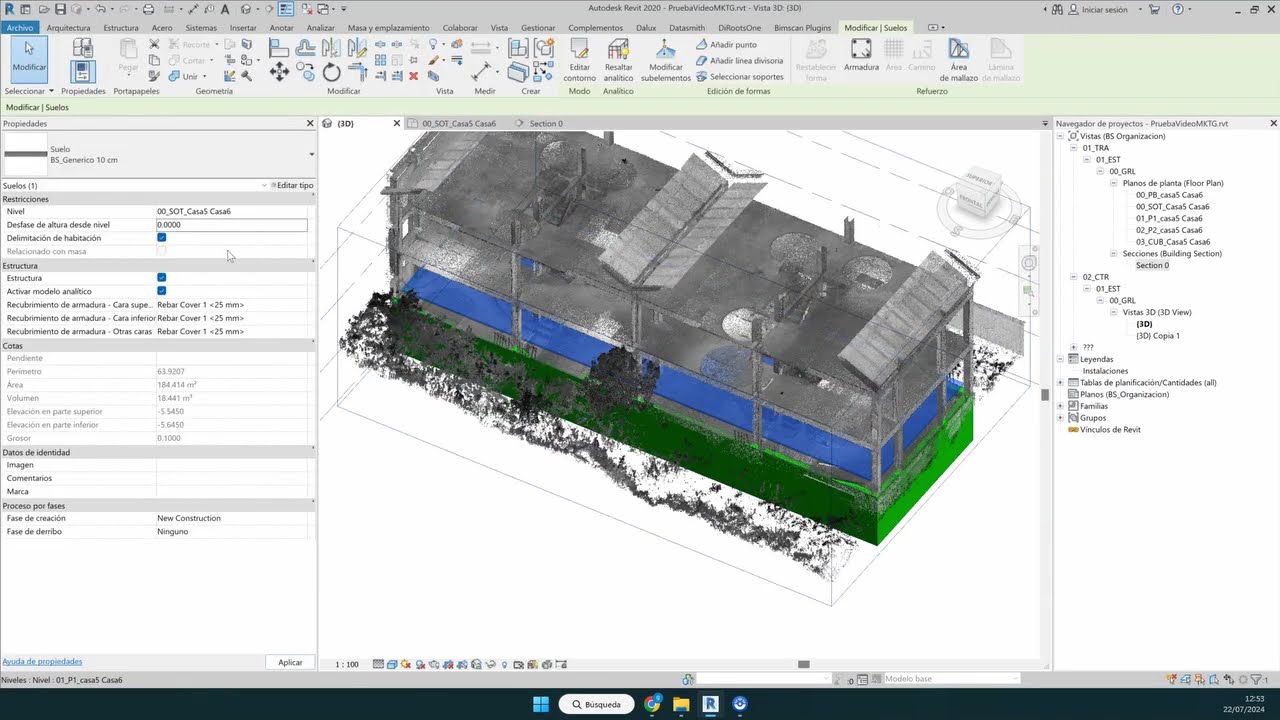The height and width of the screenshot is (720, 1280).
Task: Click the Editar tipo button
Action: pos(291,185)
